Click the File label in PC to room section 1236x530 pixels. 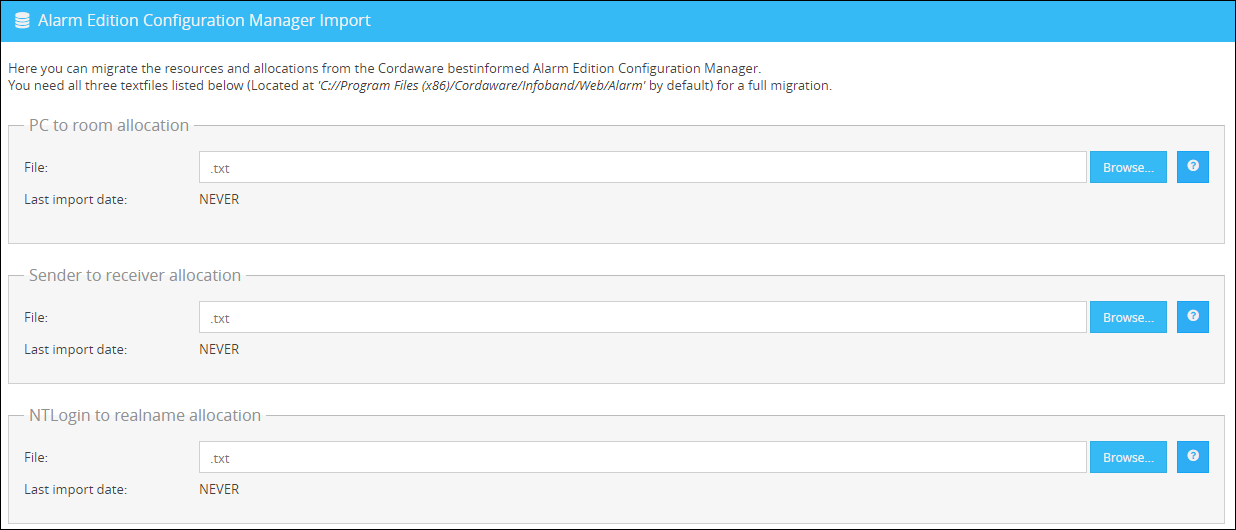(36, 168)
